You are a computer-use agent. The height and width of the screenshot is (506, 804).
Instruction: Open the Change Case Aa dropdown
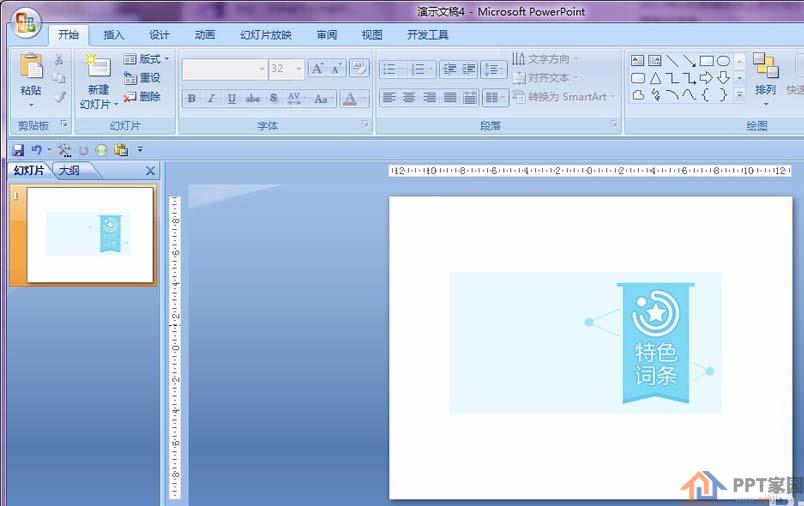pos(324,98)
